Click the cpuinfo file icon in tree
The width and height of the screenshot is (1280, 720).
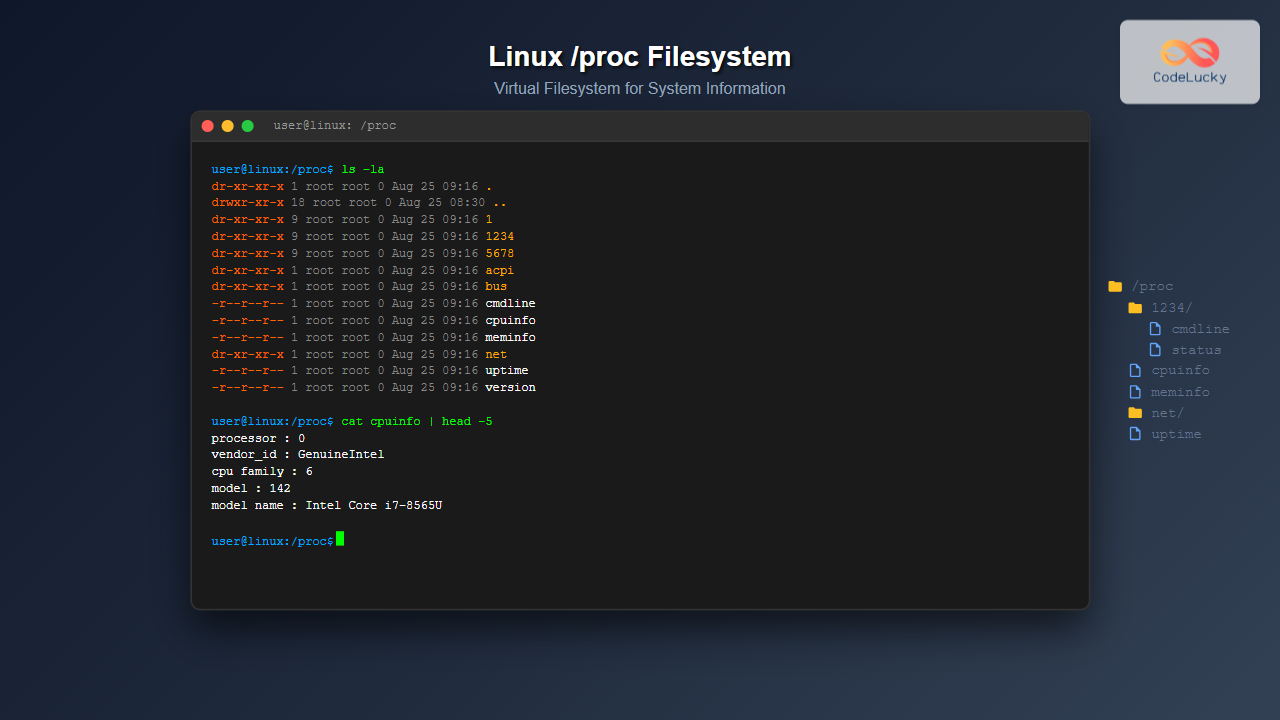(x=1135, y=371)
